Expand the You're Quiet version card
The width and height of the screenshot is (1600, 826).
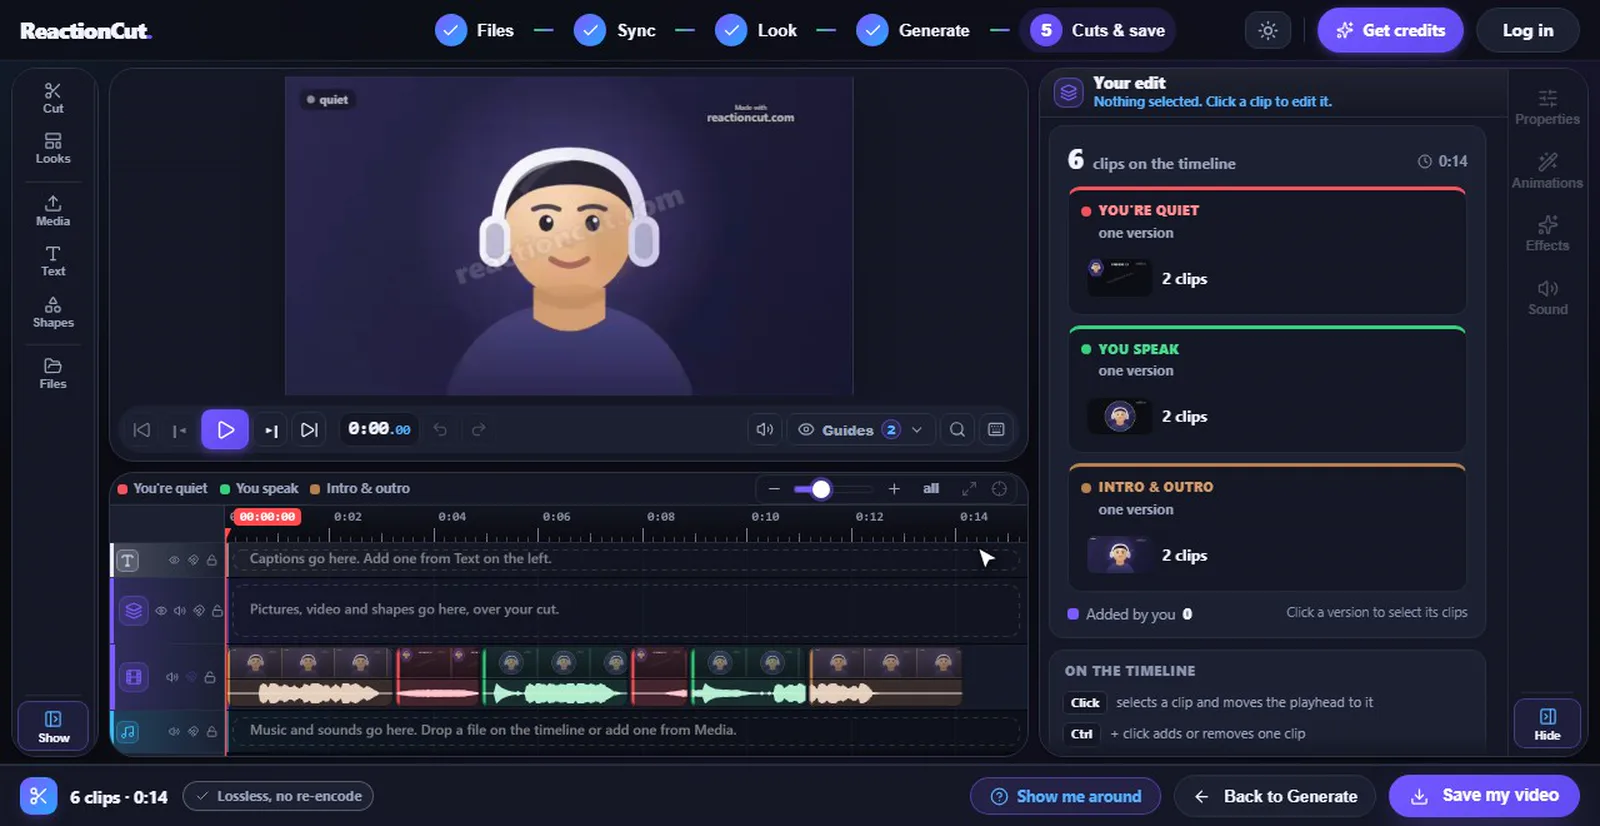coord(1267,250)
